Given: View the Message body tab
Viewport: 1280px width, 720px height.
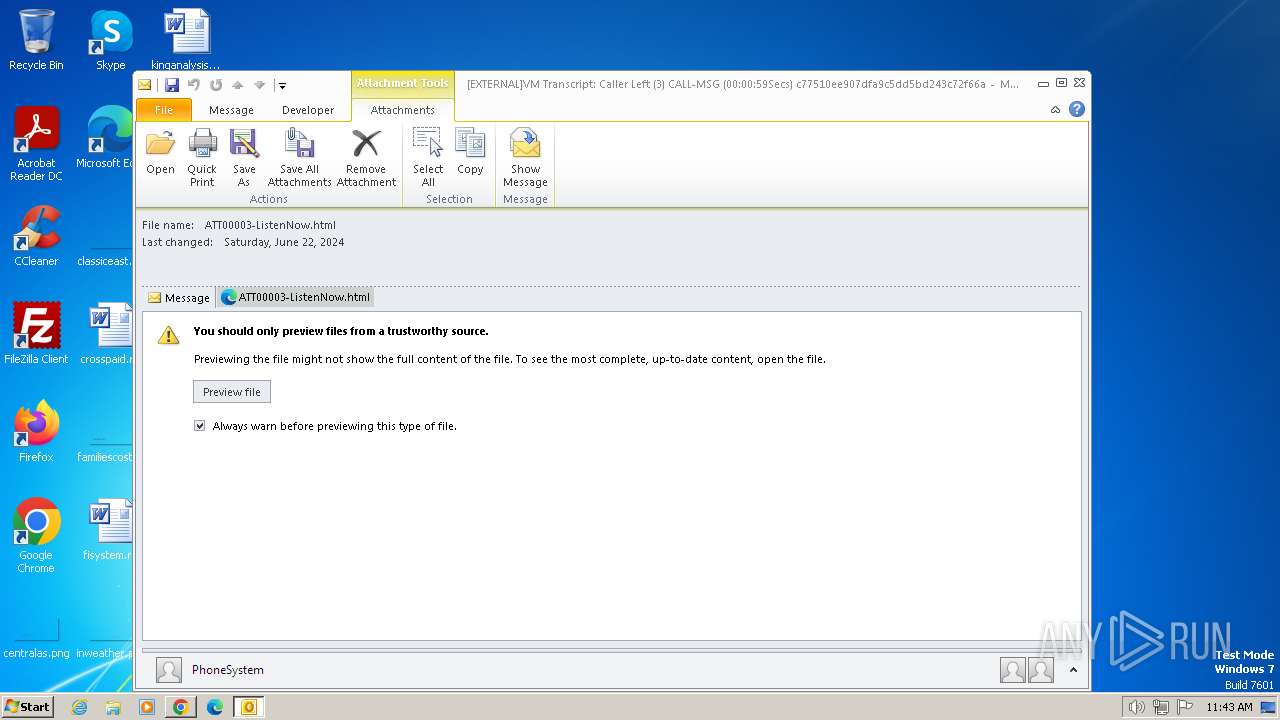Looking at the screenshot, I should 179,297.
